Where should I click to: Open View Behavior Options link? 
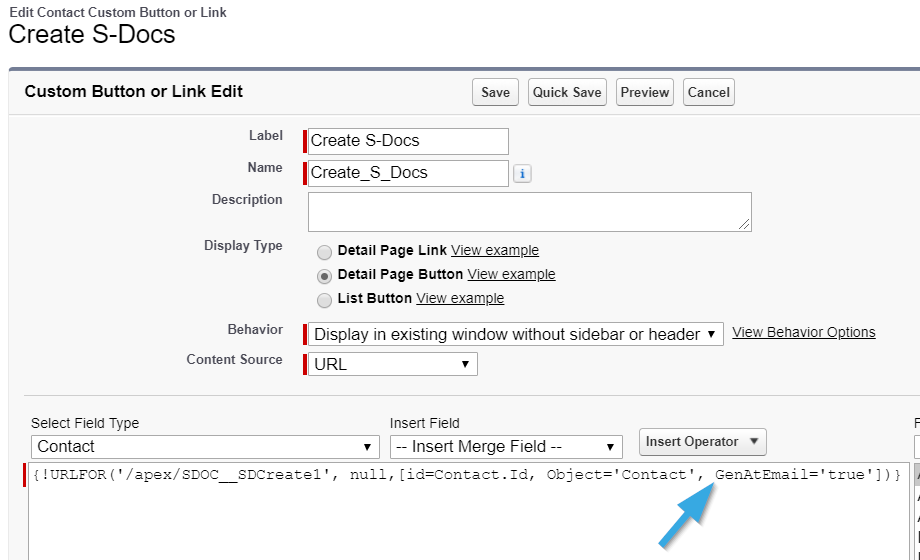point(803,332)
